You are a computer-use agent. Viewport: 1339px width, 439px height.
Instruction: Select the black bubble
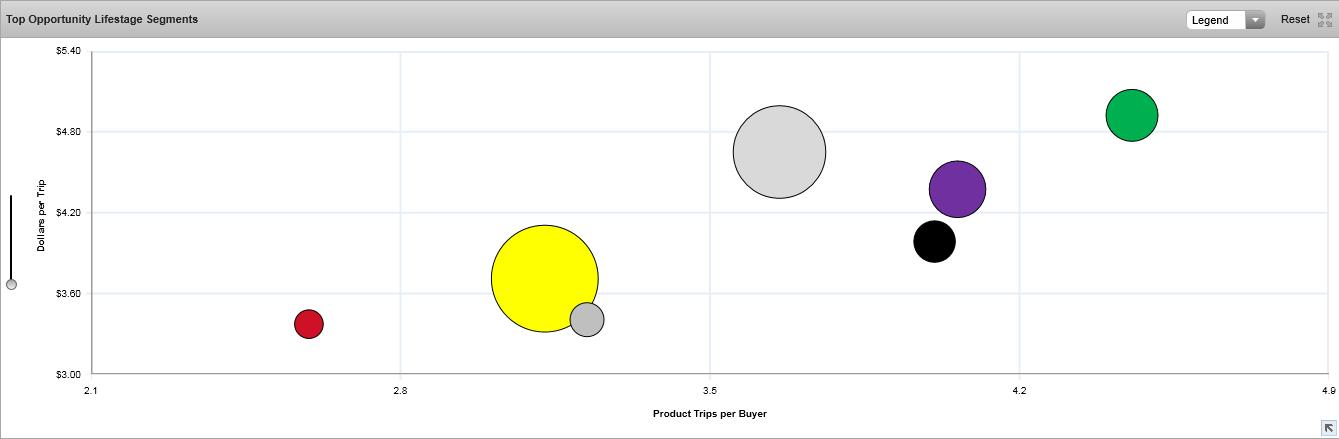[x=934, y=242]
